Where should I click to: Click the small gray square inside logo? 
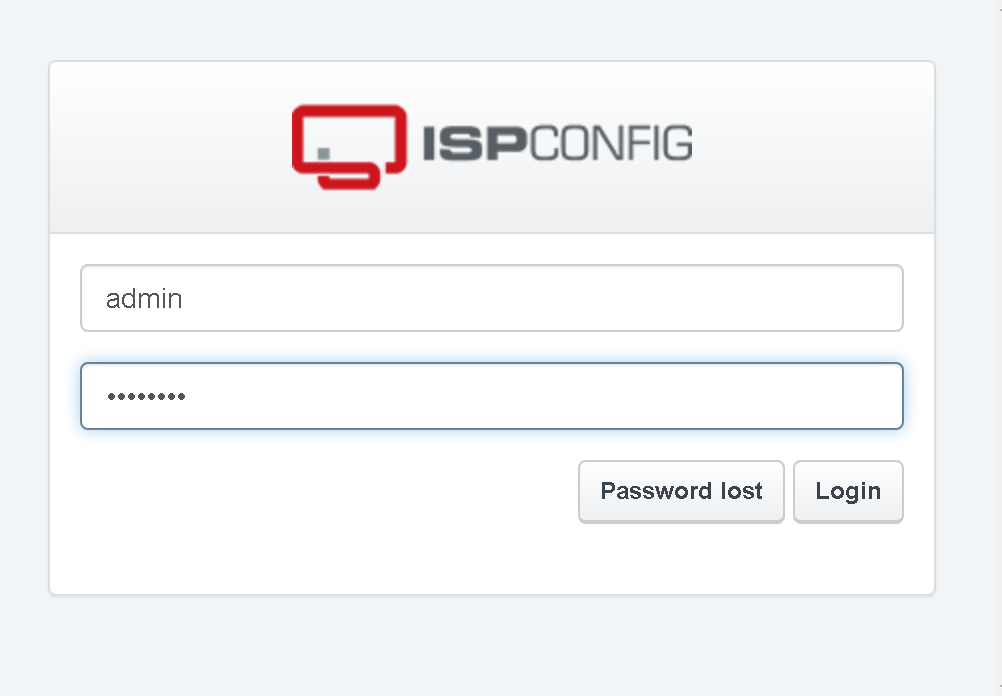coord(323,153)
